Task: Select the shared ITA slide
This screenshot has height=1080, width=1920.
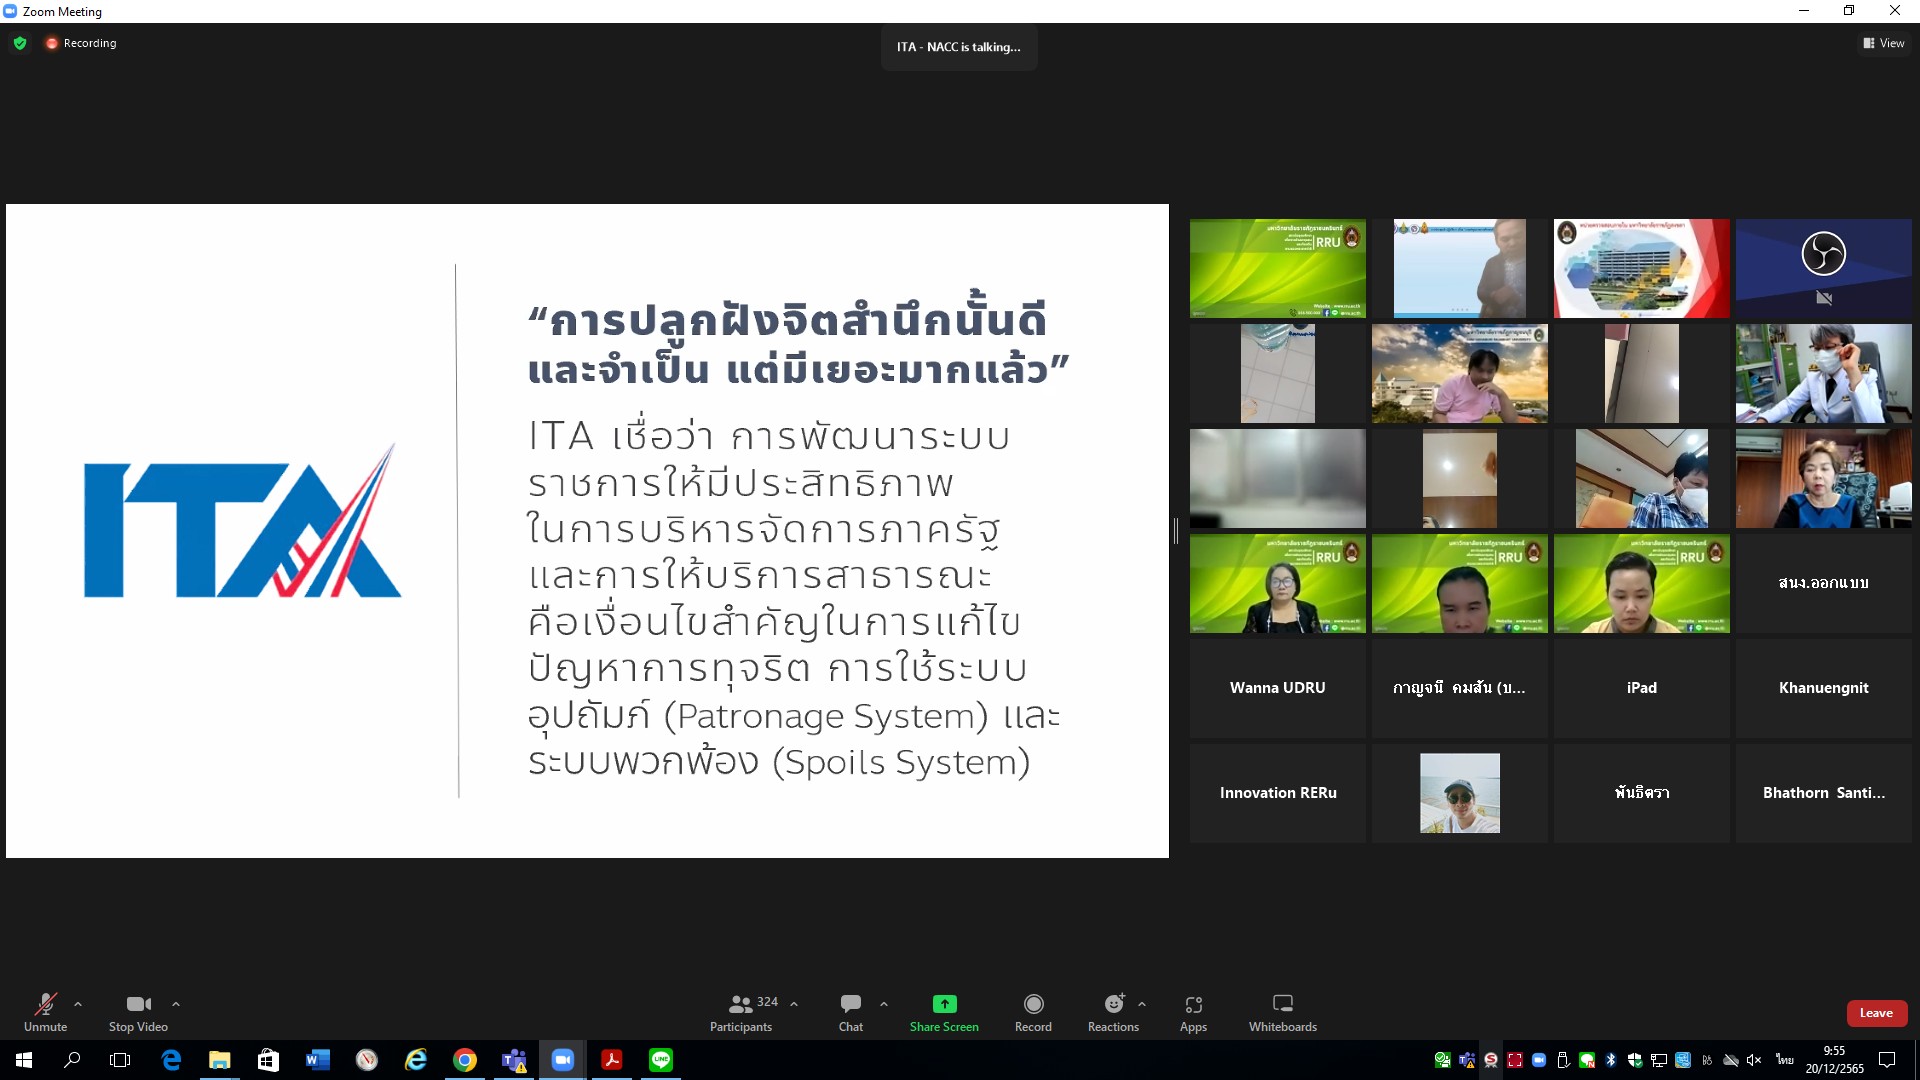Action: point(587,531)
